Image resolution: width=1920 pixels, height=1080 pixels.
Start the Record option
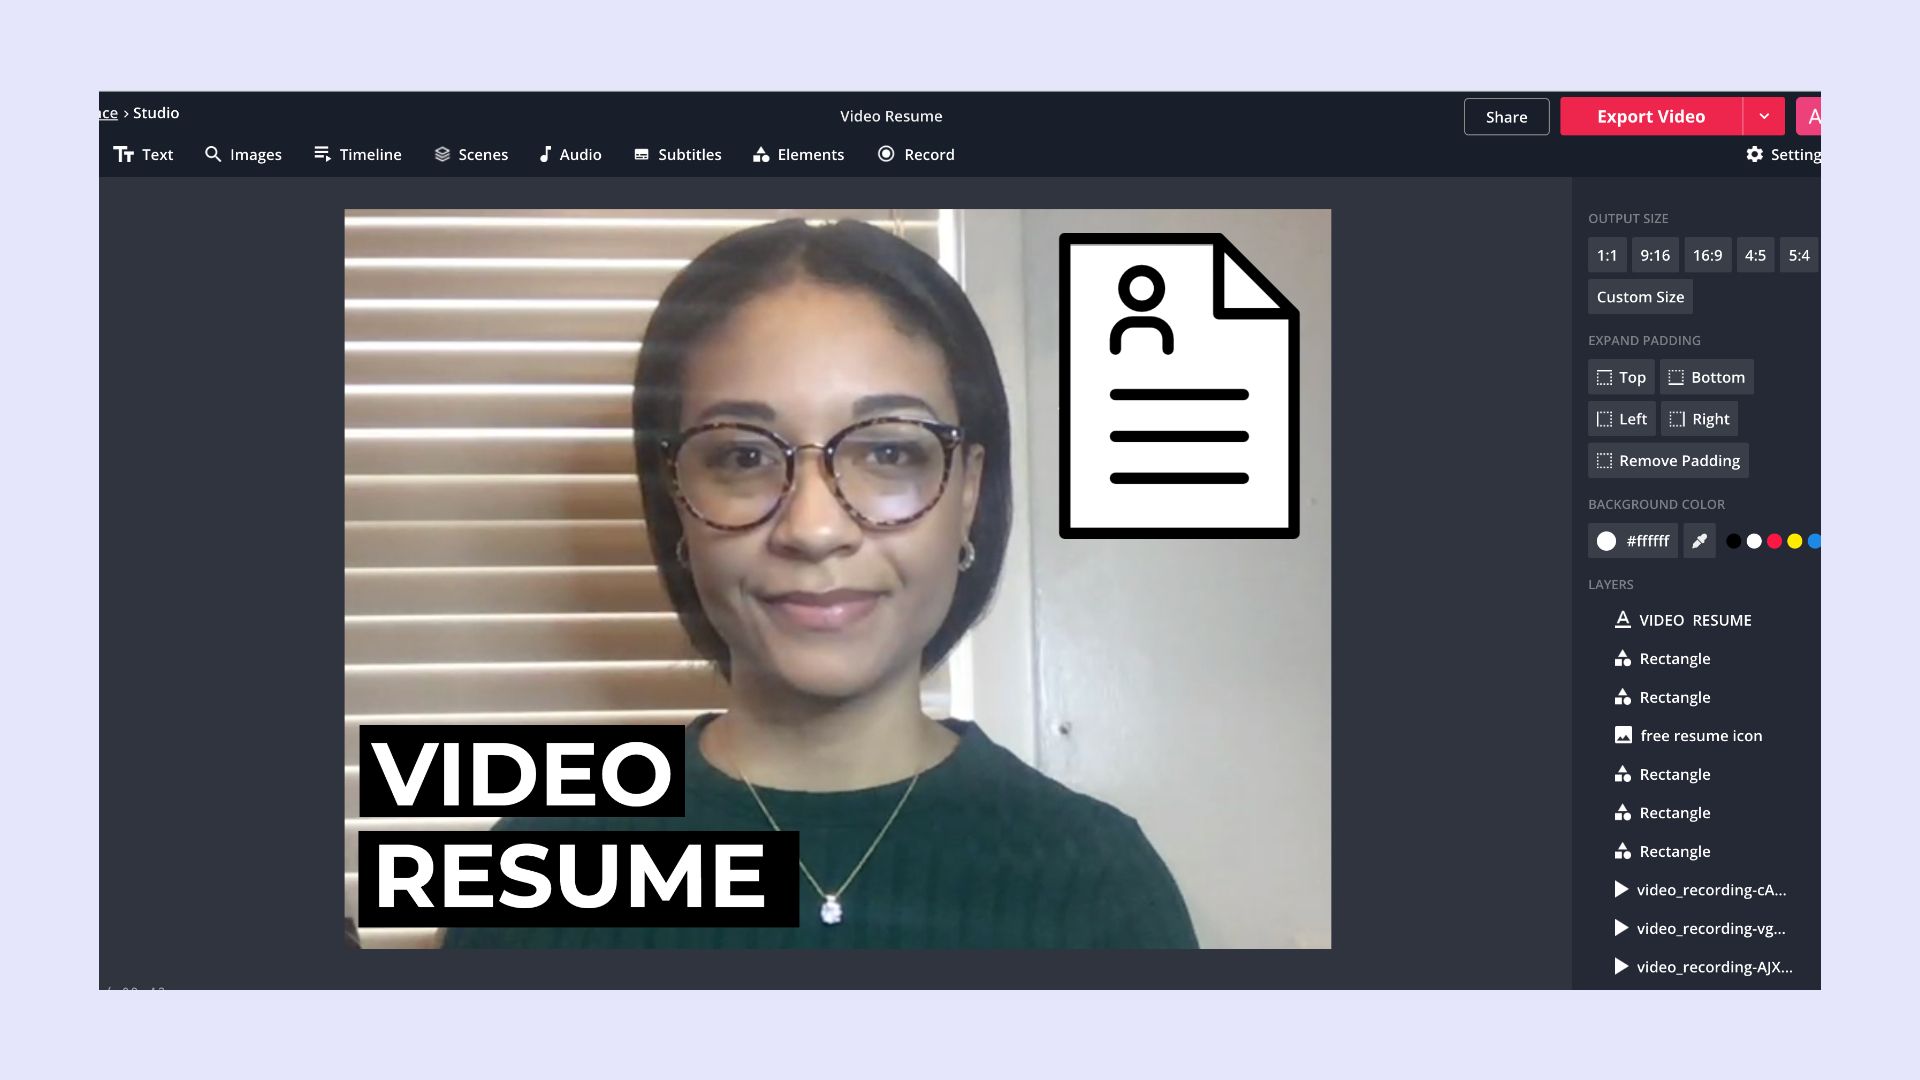click(916, 154)
